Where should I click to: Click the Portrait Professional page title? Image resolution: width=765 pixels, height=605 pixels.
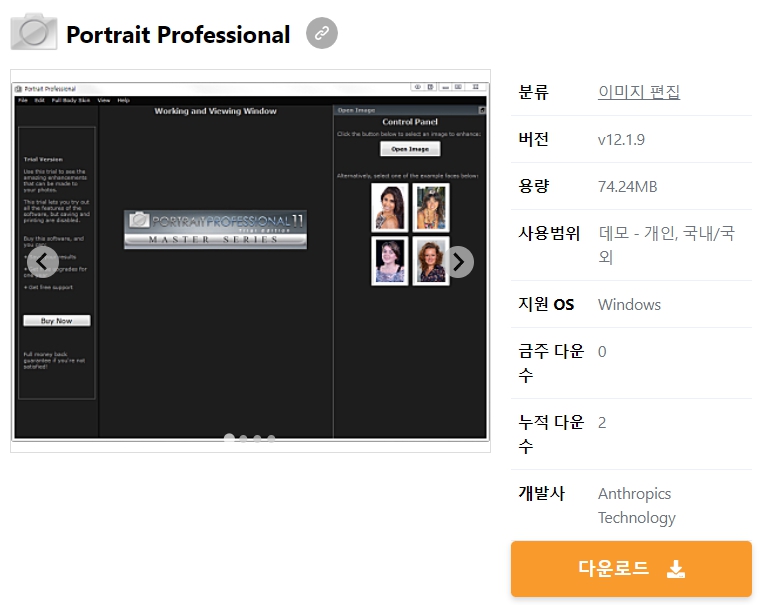(x=178, y=35)
